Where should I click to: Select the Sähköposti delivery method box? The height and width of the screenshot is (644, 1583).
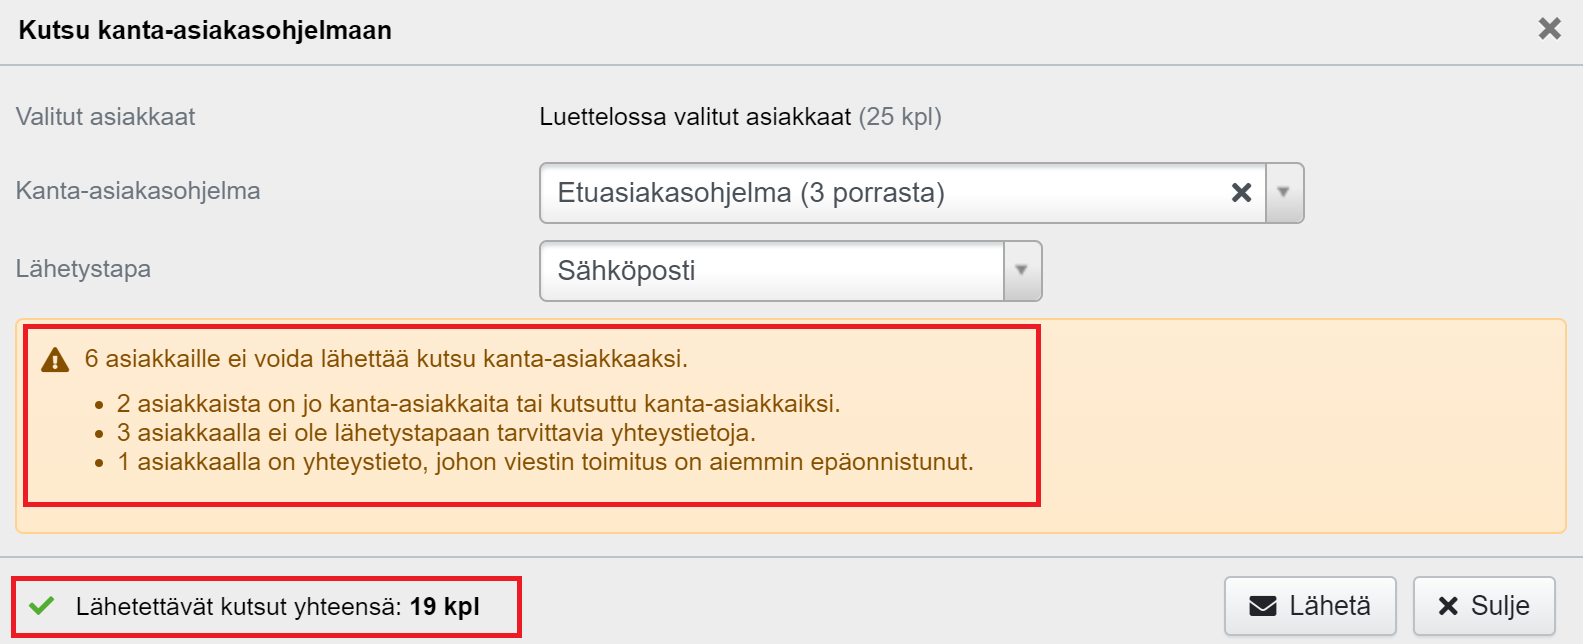[x=770, y=271]
